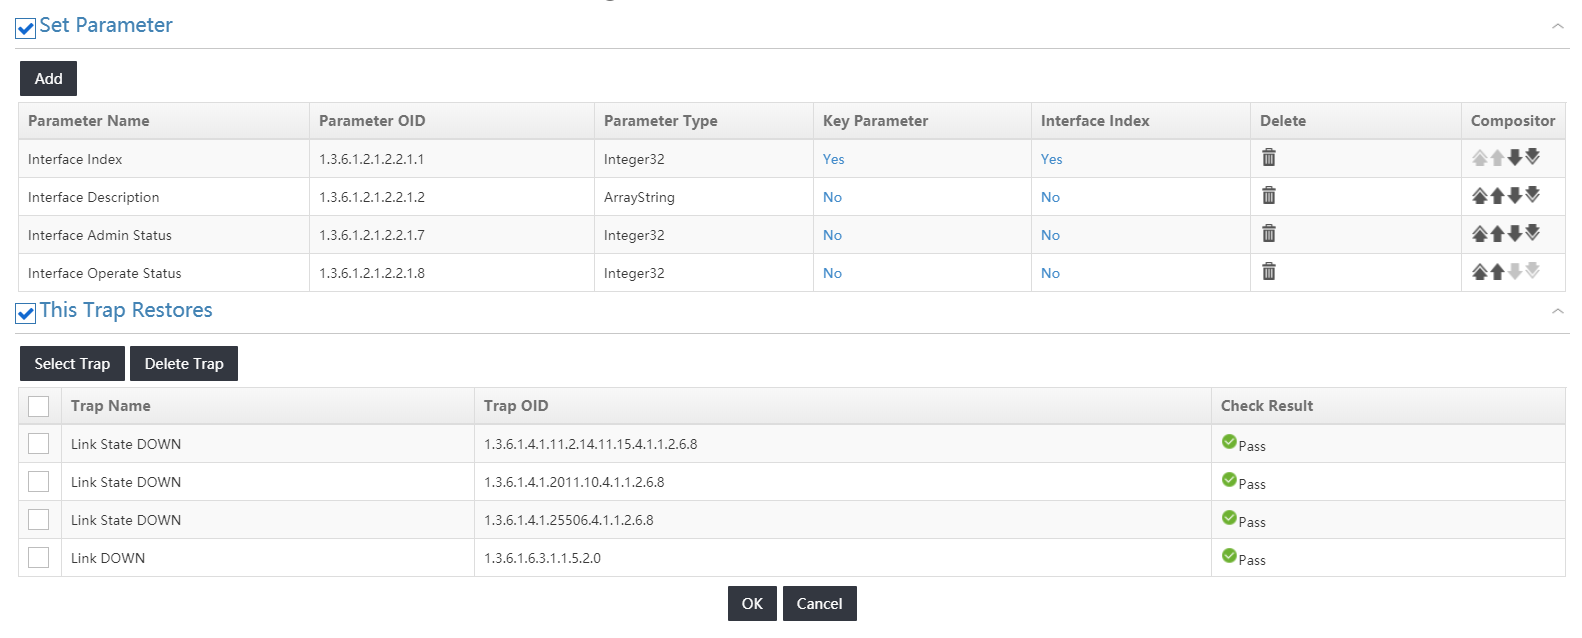Click the Check Result column header

tap(1388, 406)
